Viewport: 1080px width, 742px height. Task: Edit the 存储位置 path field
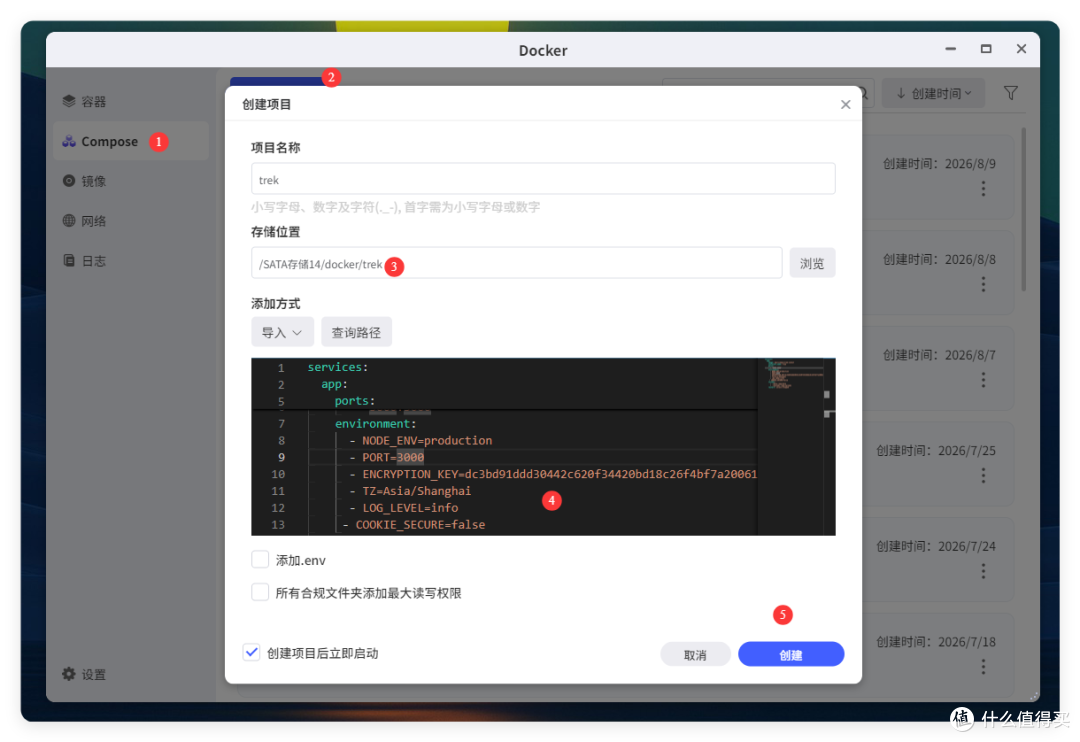[517, 263]
